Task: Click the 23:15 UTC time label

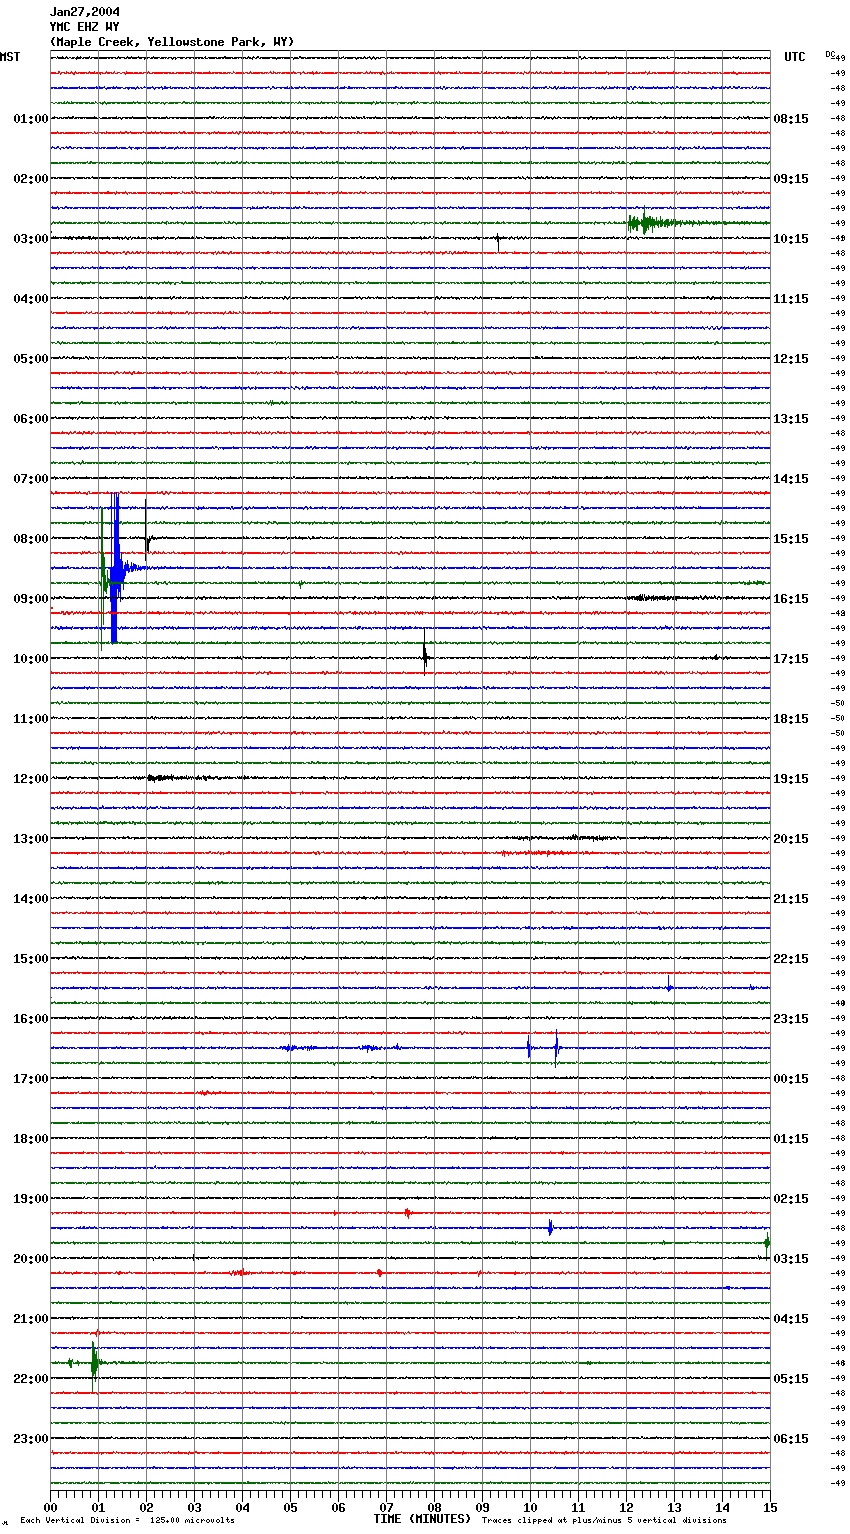Action: click(x=791, y=1019)
